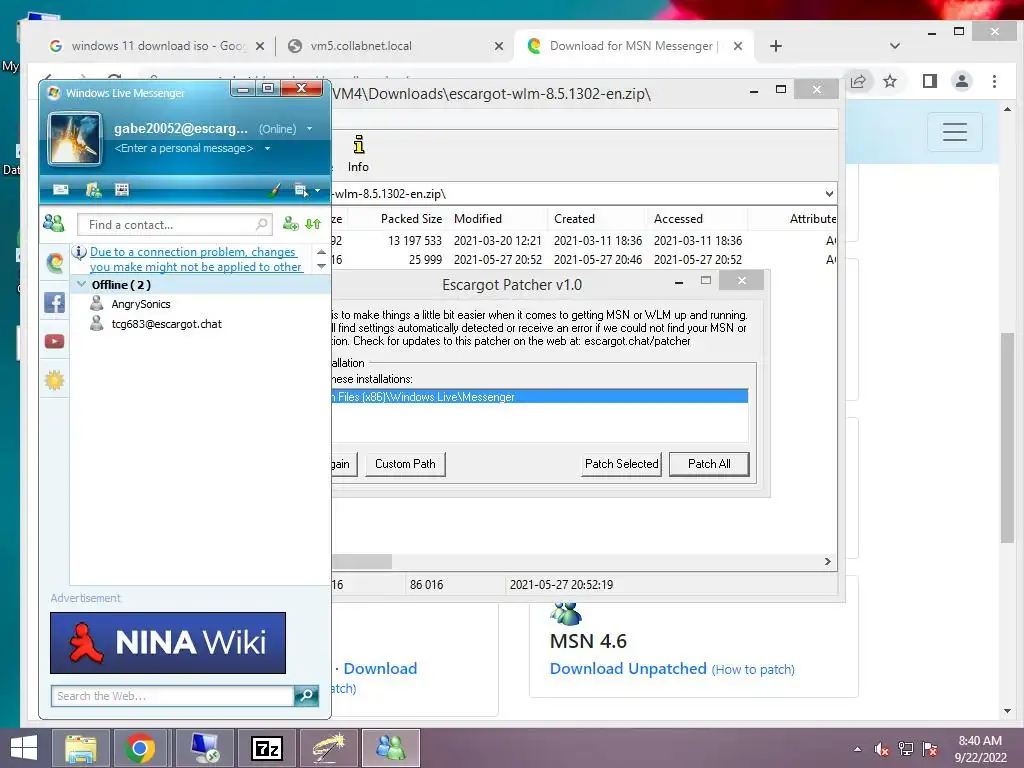Screen dimensions: 1024x768
Task: Bookmark this page with the star icon
Action: tap(889, 82)
